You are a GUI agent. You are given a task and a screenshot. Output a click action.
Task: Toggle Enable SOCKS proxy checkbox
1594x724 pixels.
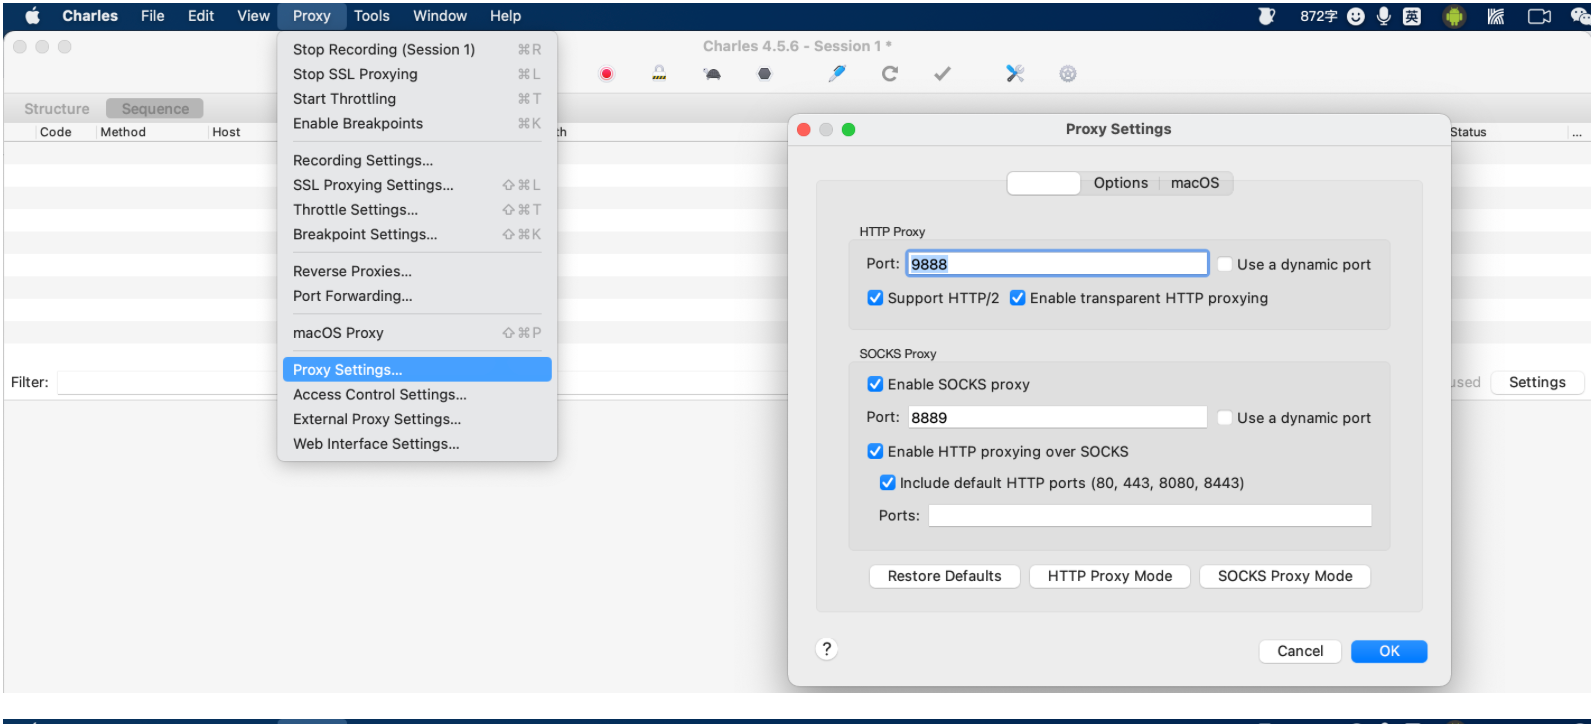coord(875,384)
